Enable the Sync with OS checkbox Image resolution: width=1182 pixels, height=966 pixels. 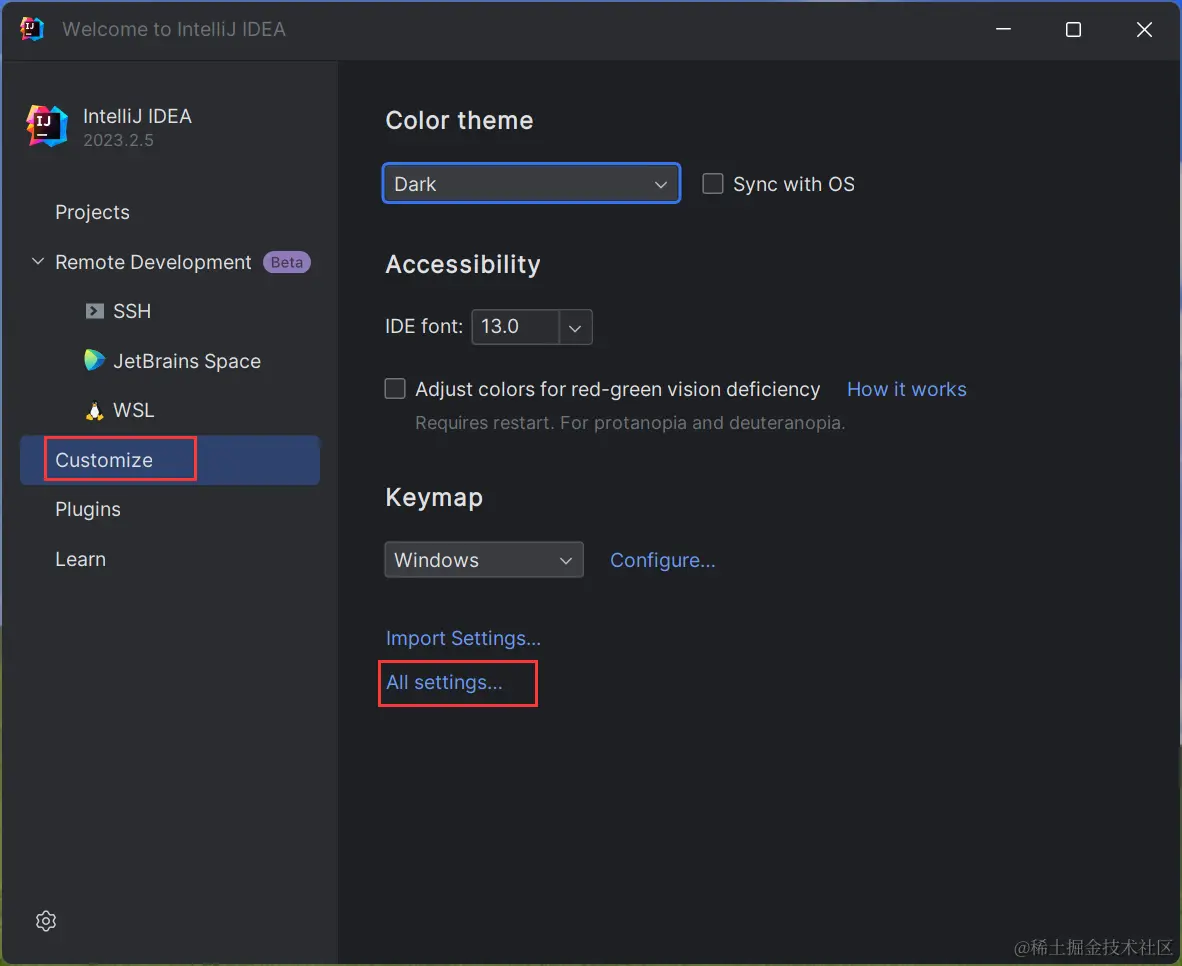712,184
